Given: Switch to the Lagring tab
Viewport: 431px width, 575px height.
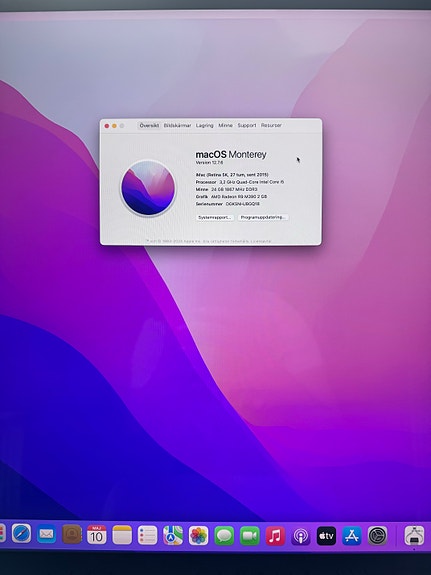Looking at the screenshot, I should click(x=204, y=125).
